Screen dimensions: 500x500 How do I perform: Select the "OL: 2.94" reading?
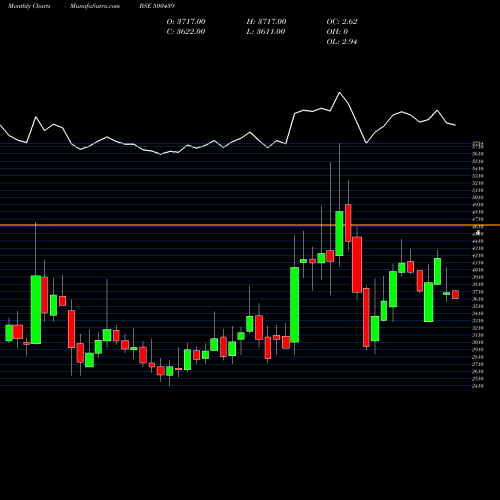(x=342, y=42)
